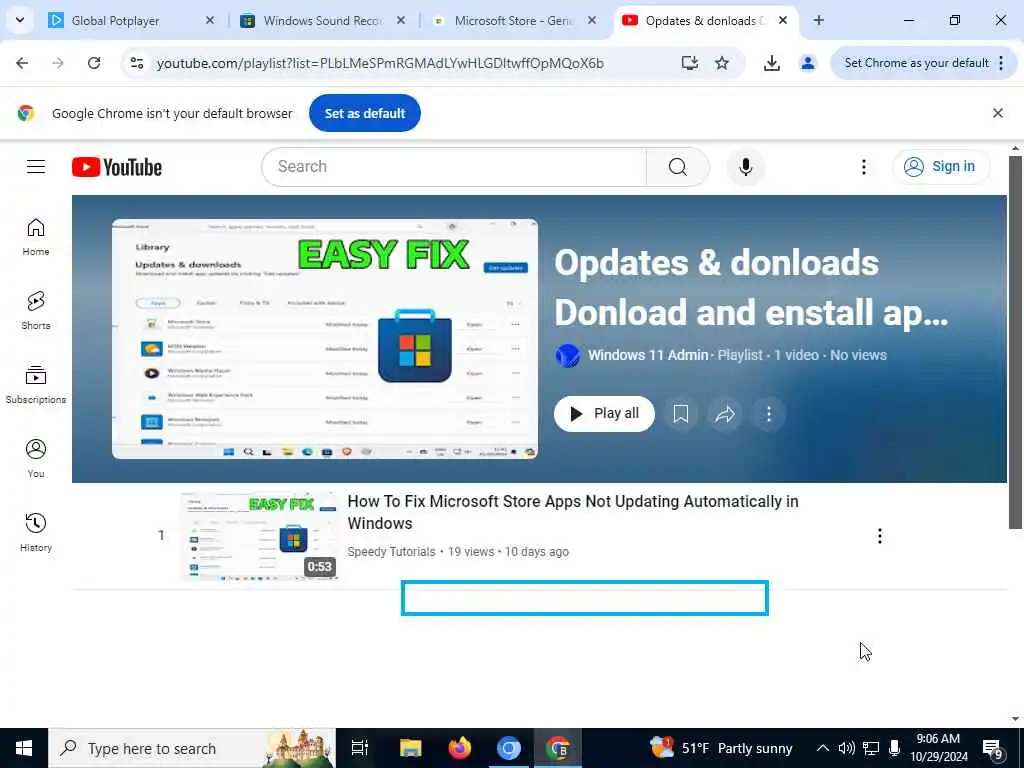The height and width of the screenshot is (768, 1024).
Task: Open the volume control in system tray
Action: (846, 748)
